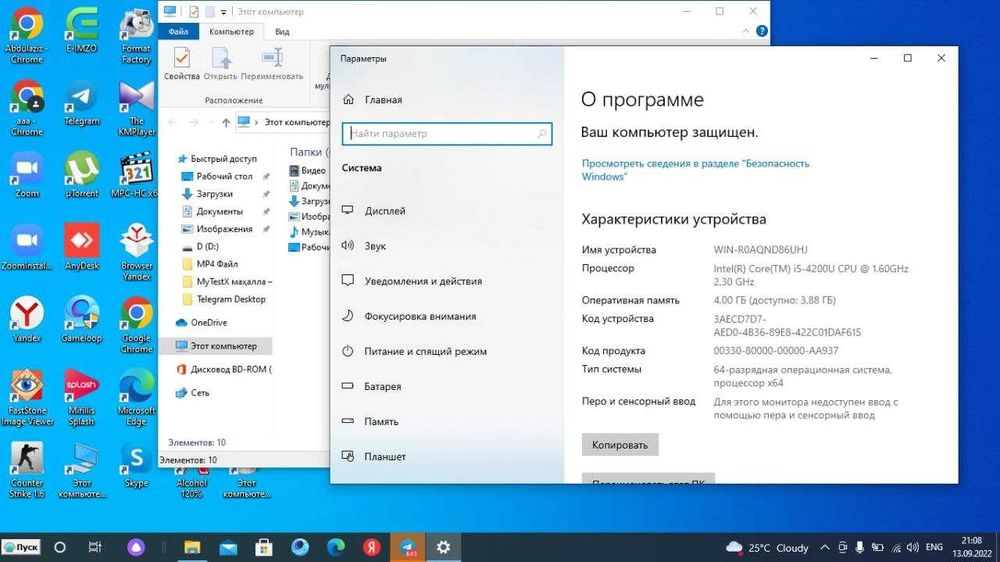Select Дисковод BD-ROM in tree
Screen dimensions: 1000x562
click(223, 369)
